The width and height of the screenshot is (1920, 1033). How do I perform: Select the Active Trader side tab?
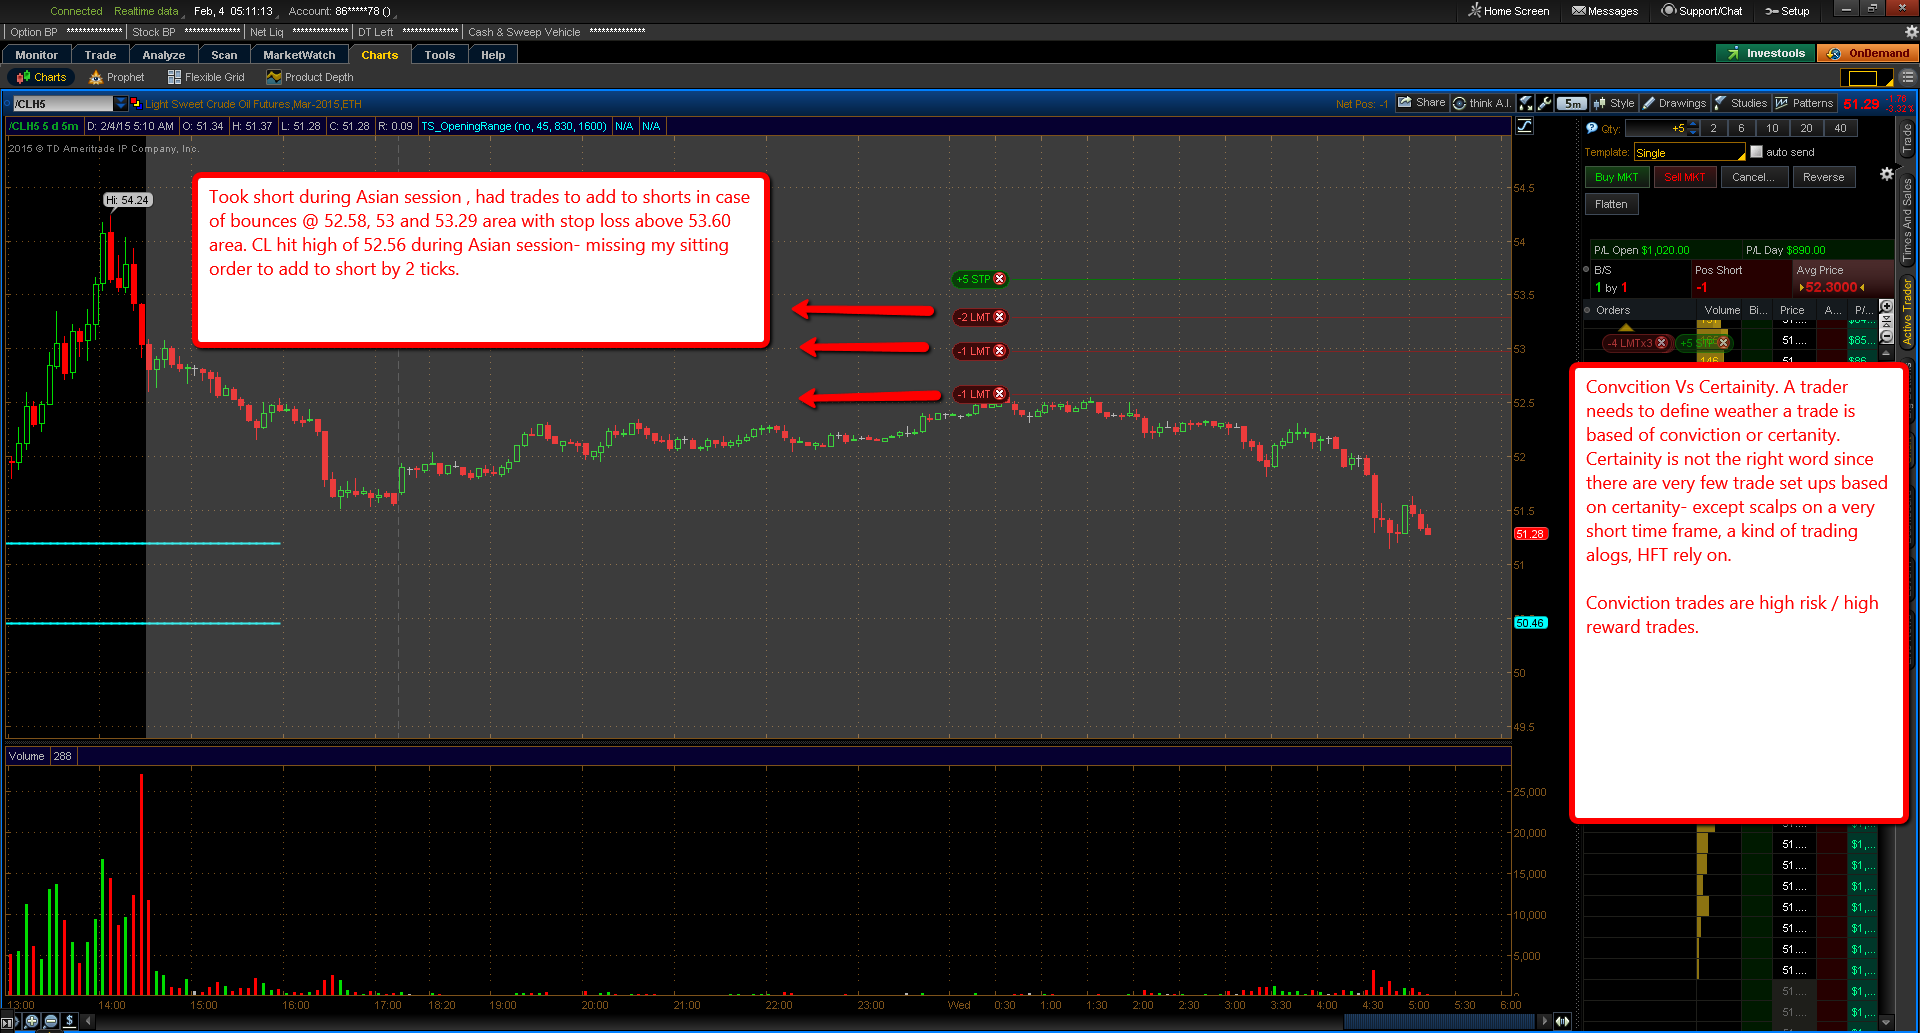[x=1907, y=313]
